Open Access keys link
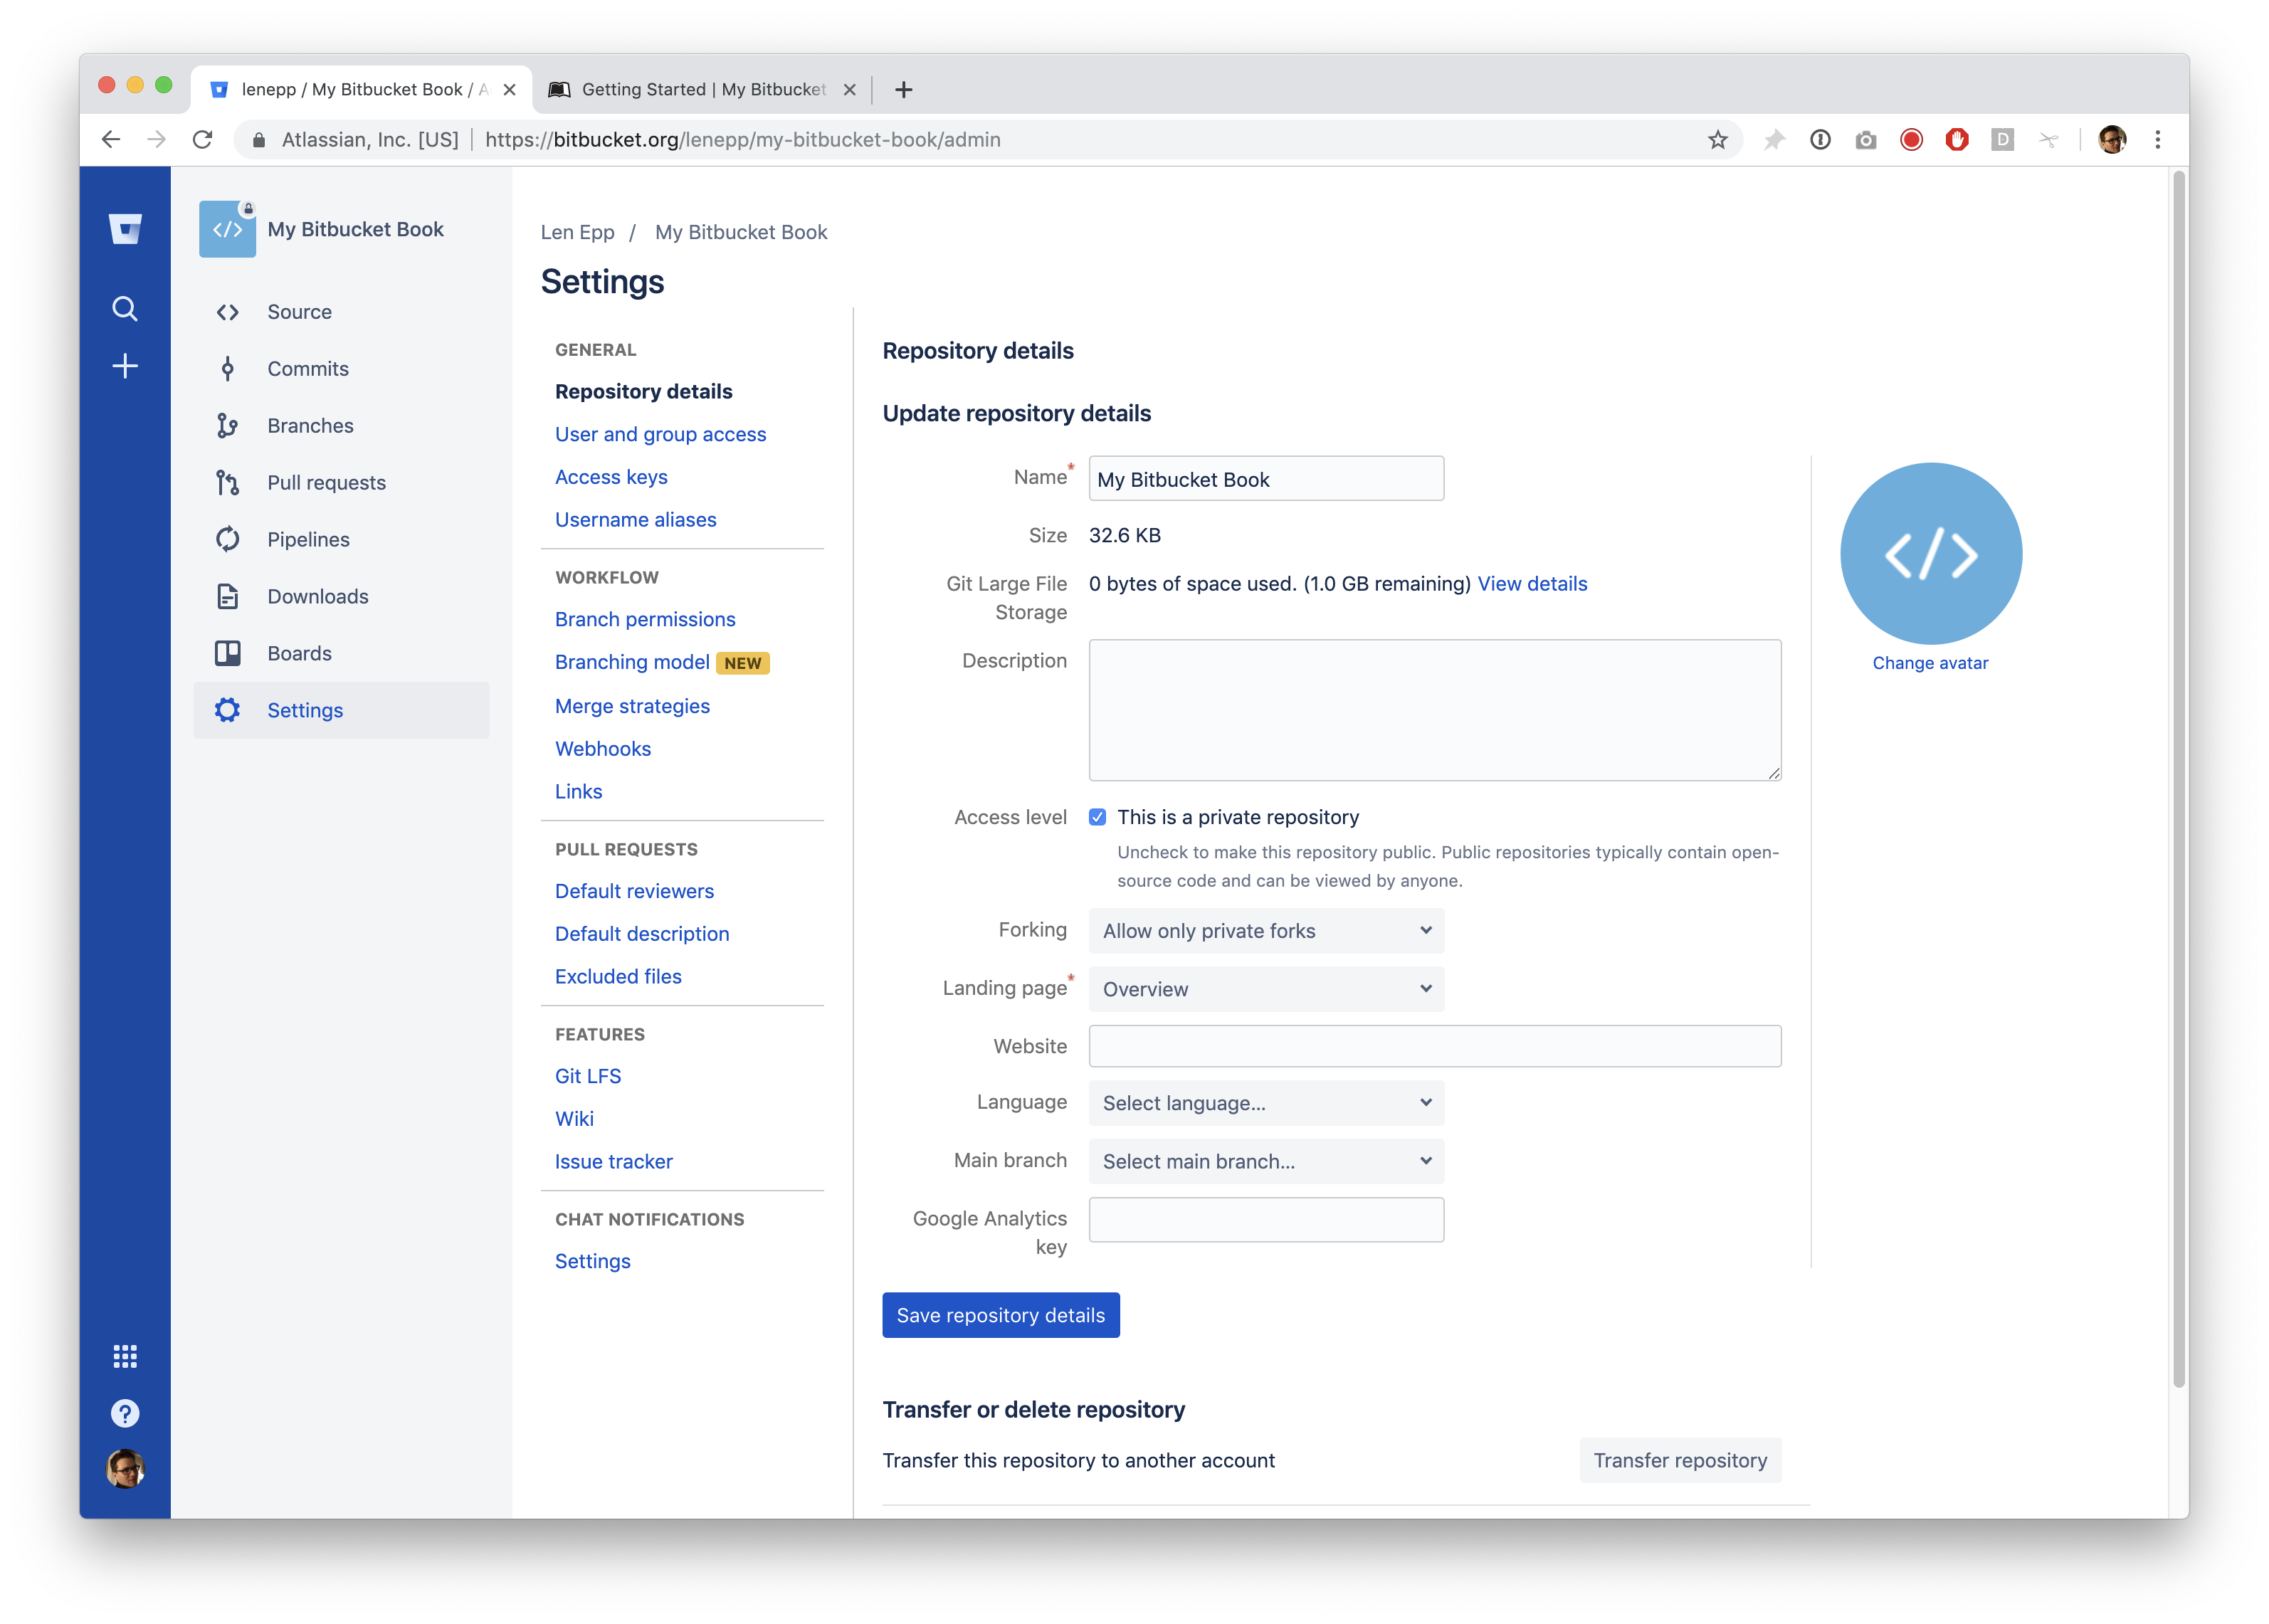Viewport: 2269px width, 1624px height. (x=611, y=477)
